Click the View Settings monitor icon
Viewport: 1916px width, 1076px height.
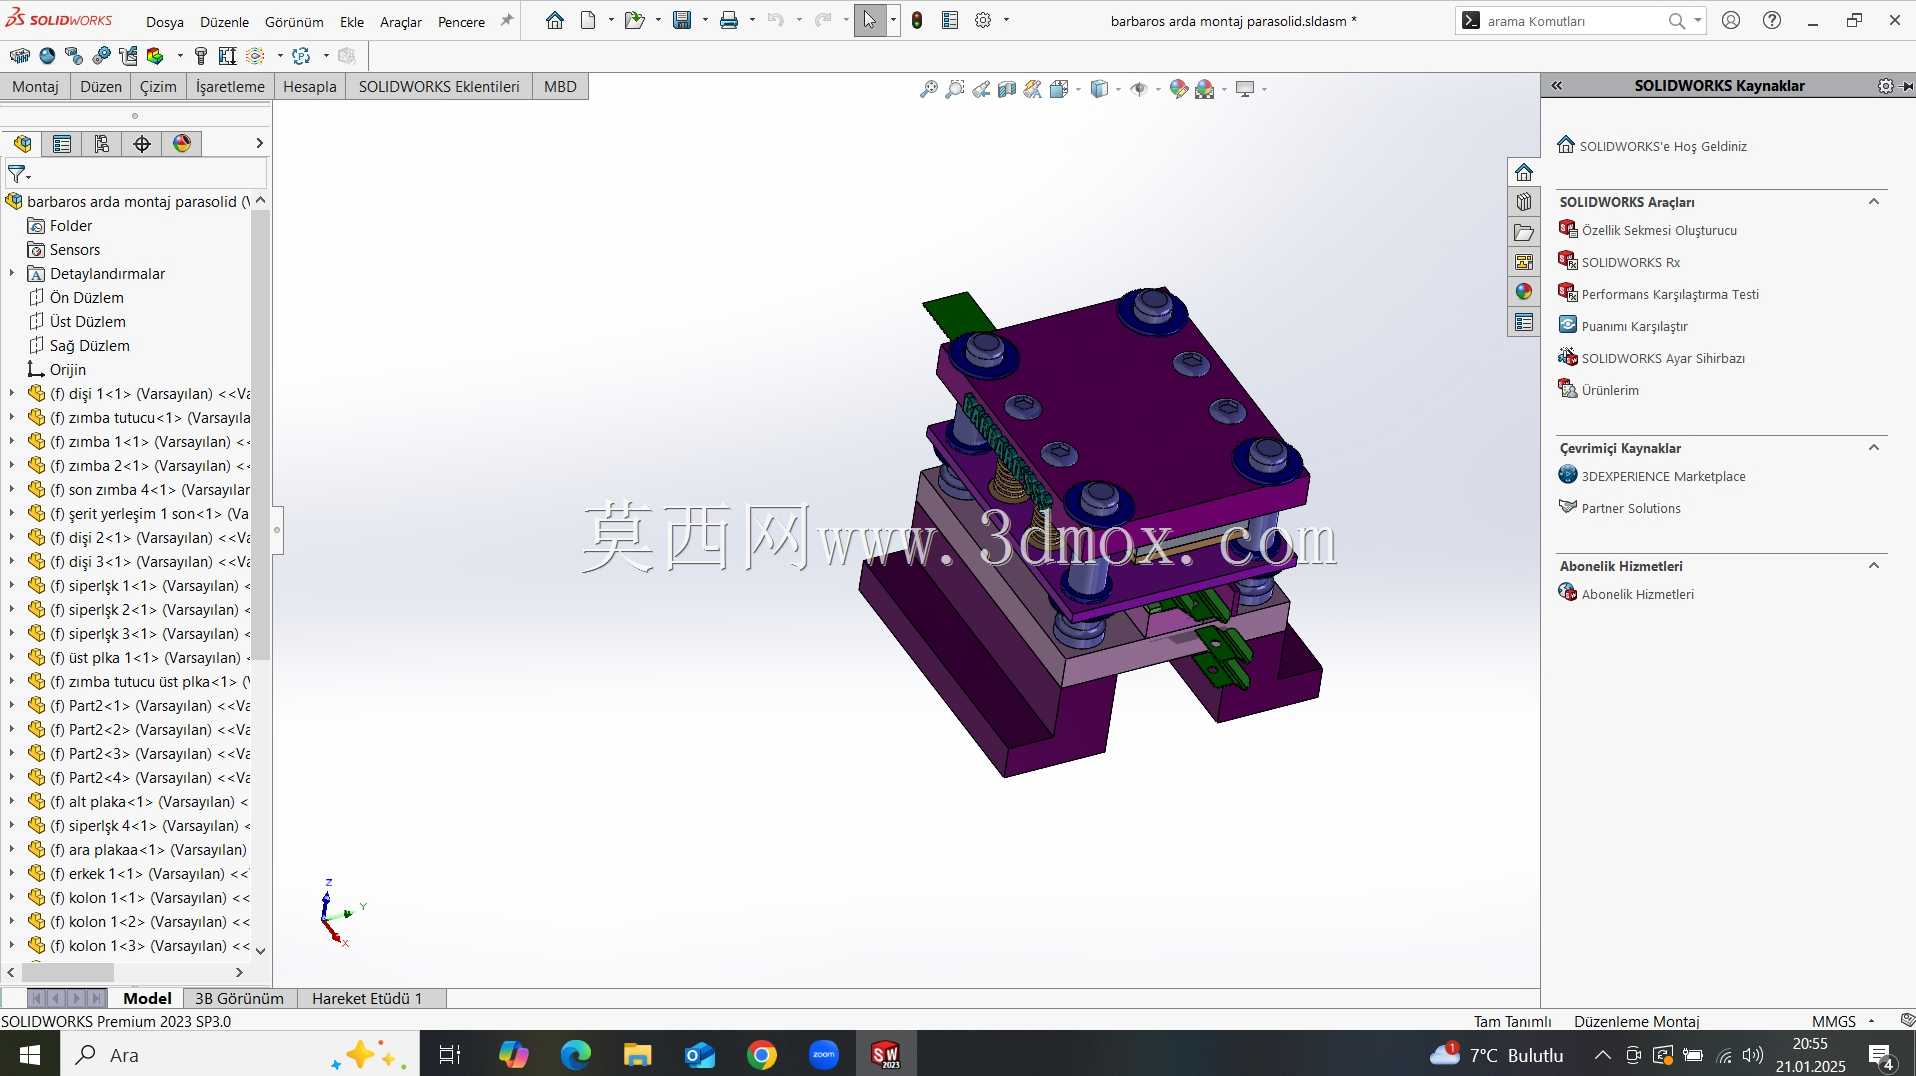(1245, 89)
